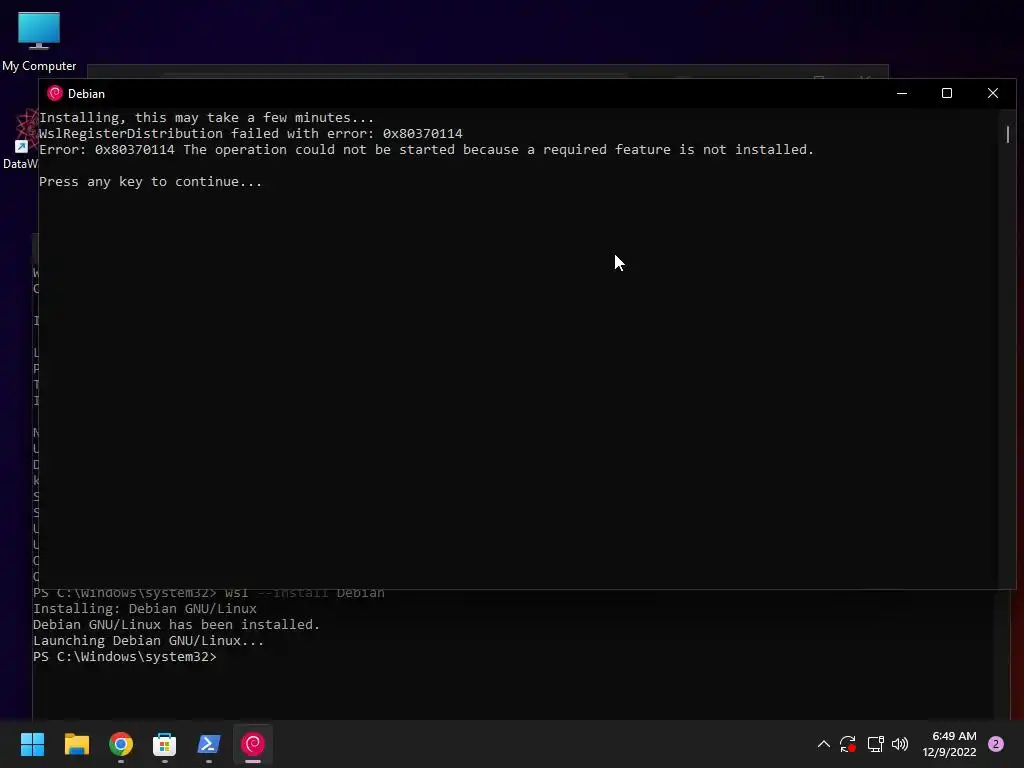Image resolution: width=1024 pixels, height=768 pixels.
Task: Open the network tray icon
Action: pyautogui.click(x=875, y=744)
